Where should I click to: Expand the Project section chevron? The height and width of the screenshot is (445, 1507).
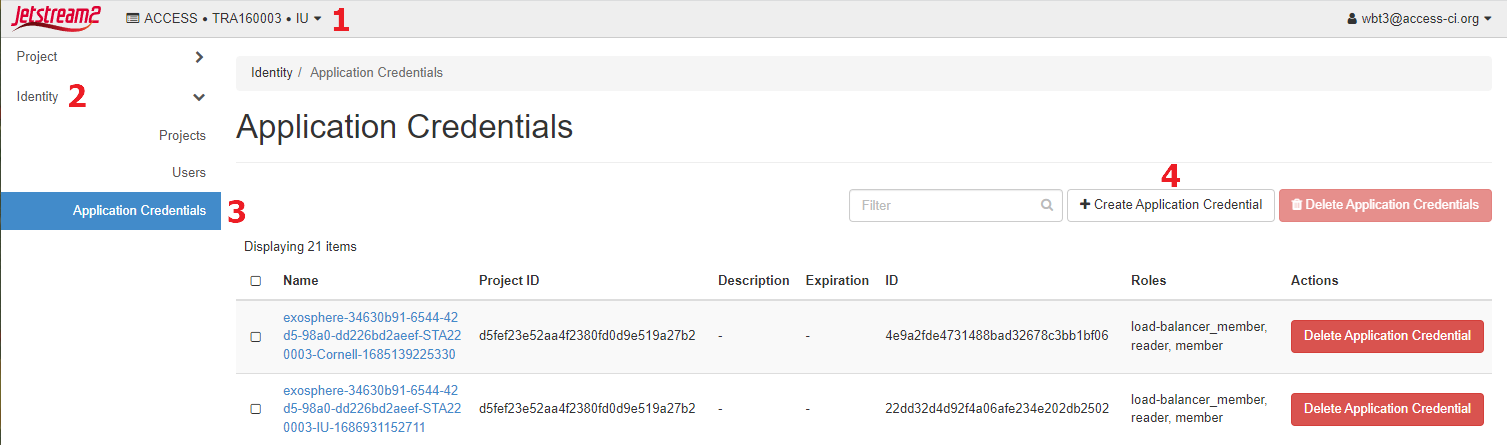[x=199, y=57]
